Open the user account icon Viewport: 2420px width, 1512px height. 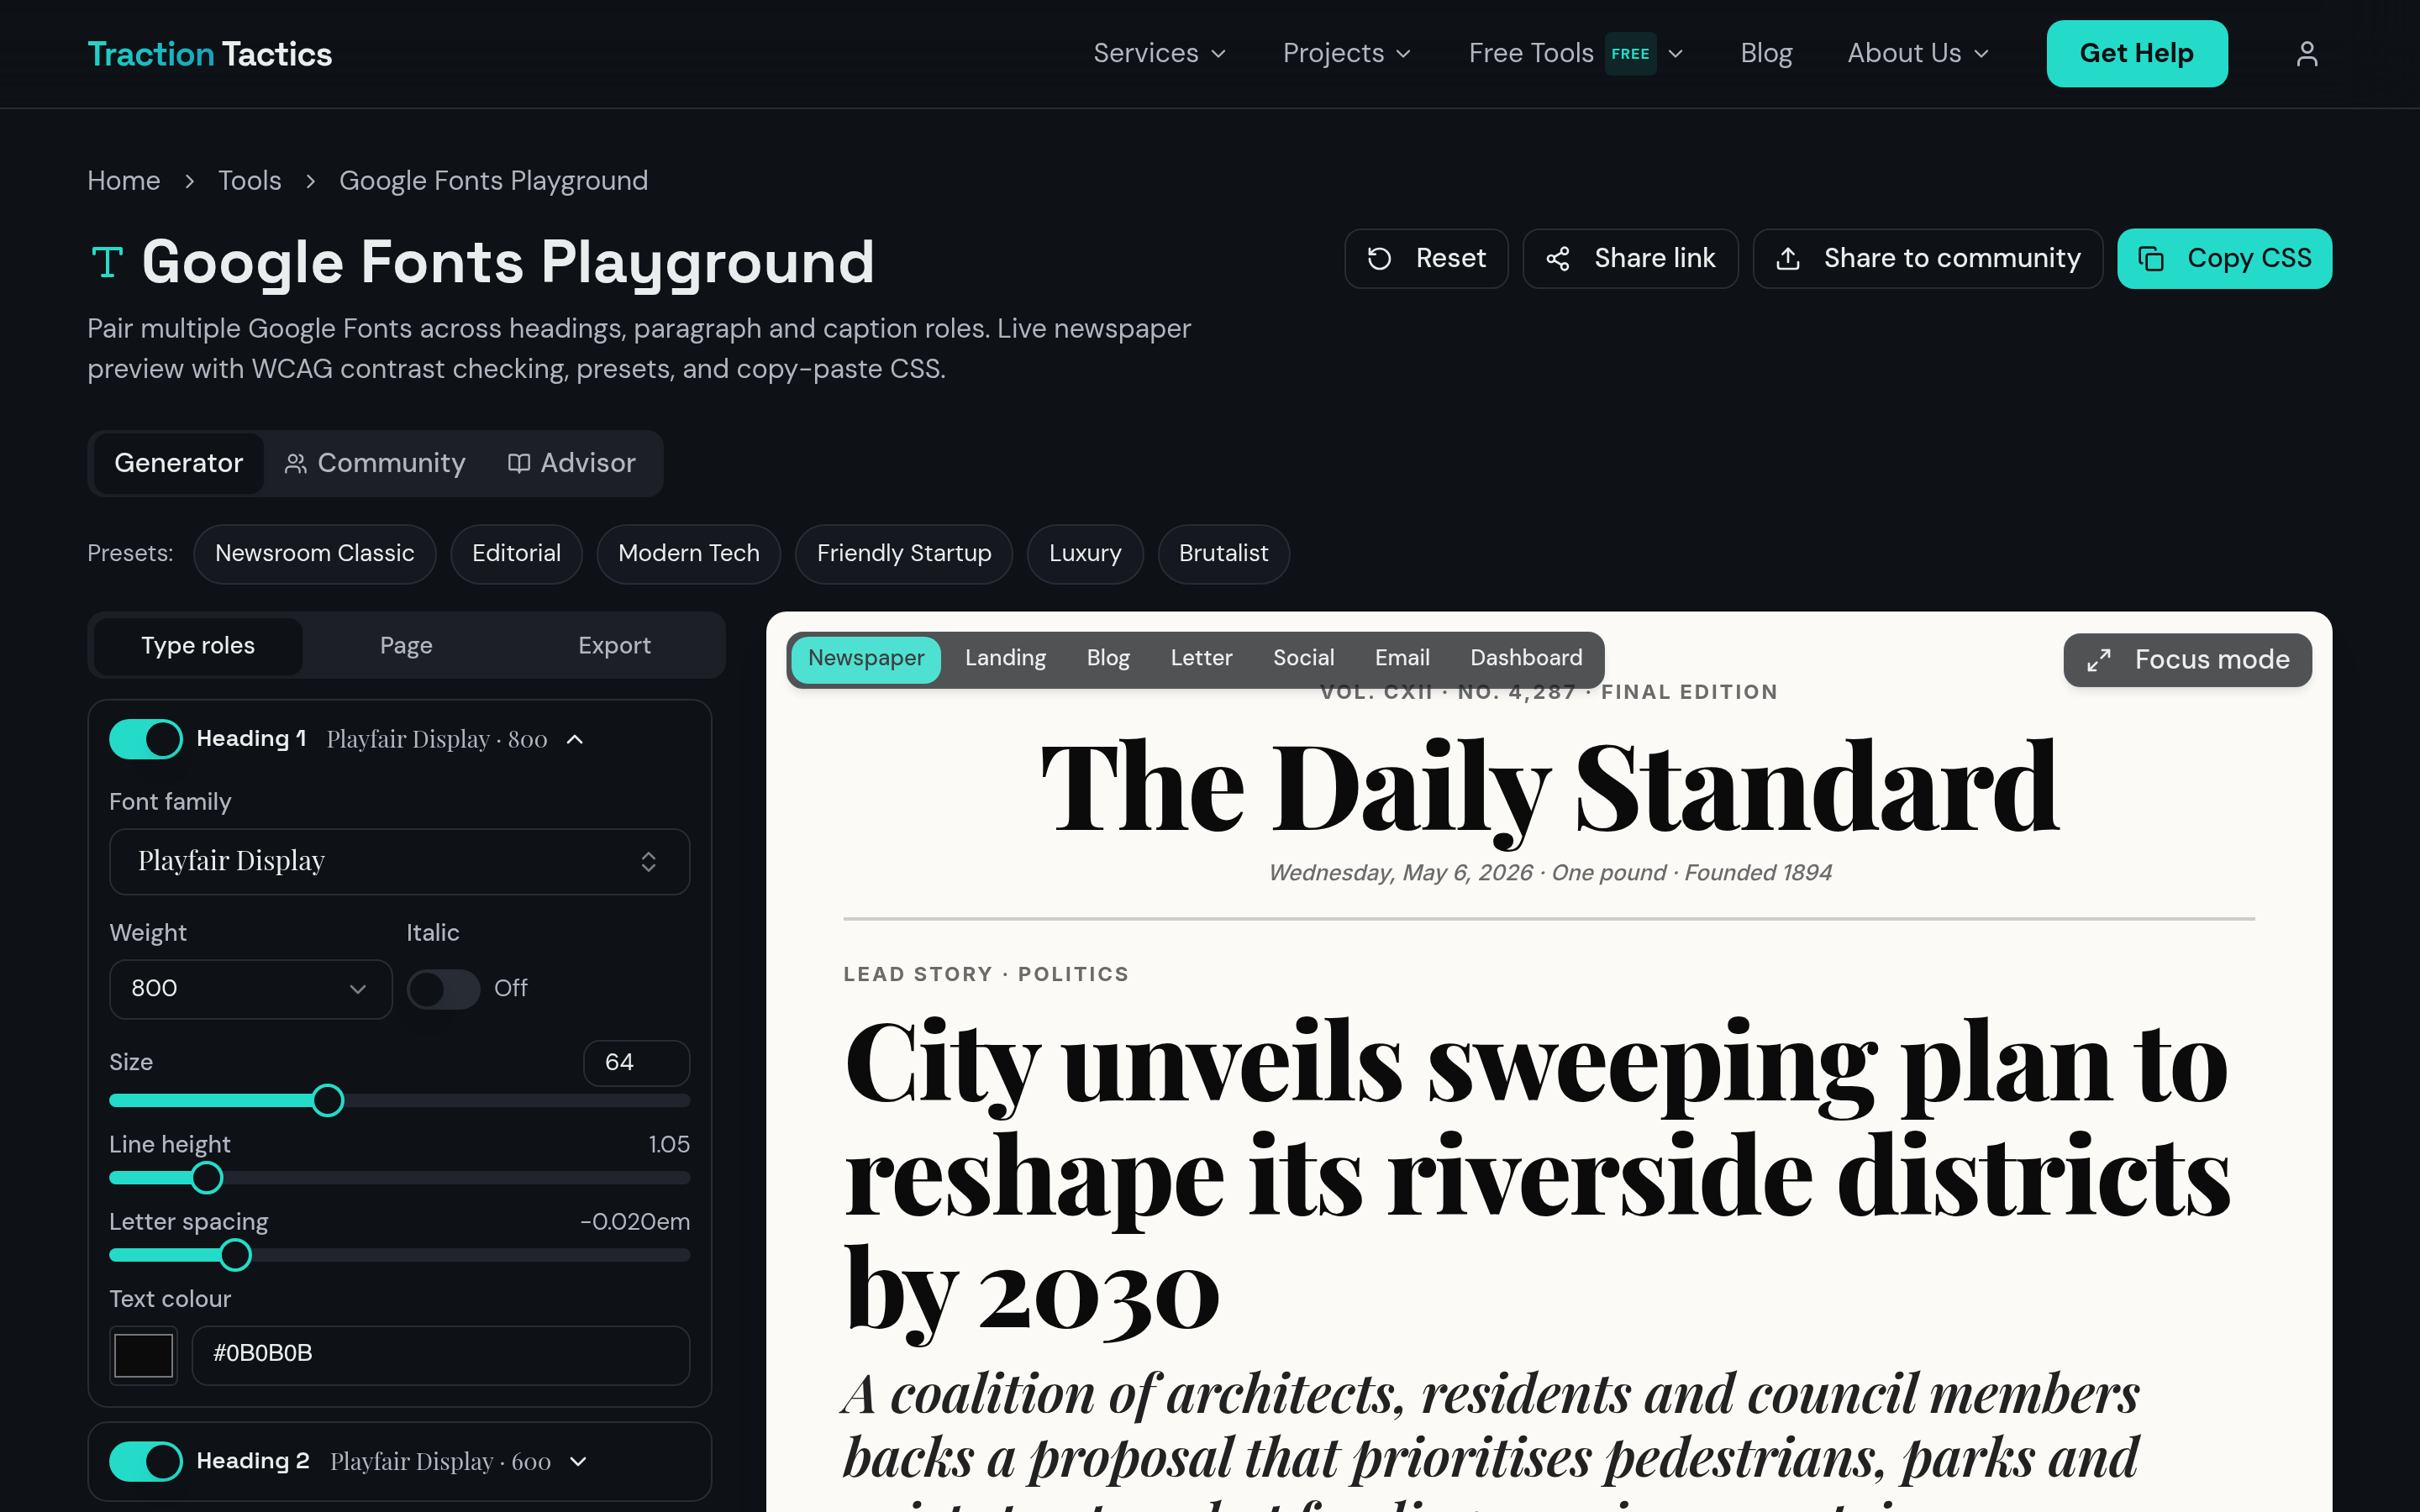2306,54
